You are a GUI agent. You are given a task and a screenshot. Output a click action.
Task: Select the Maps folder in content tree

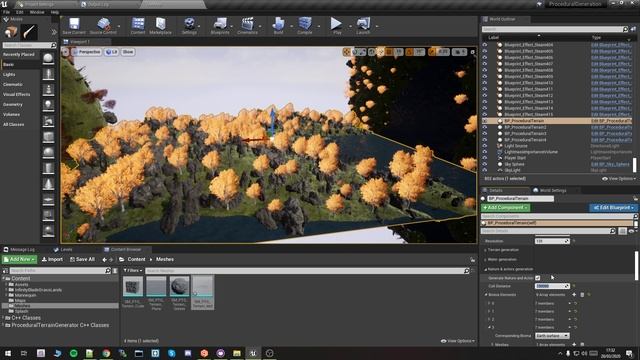pyautogui.click(x=20, y=300)
